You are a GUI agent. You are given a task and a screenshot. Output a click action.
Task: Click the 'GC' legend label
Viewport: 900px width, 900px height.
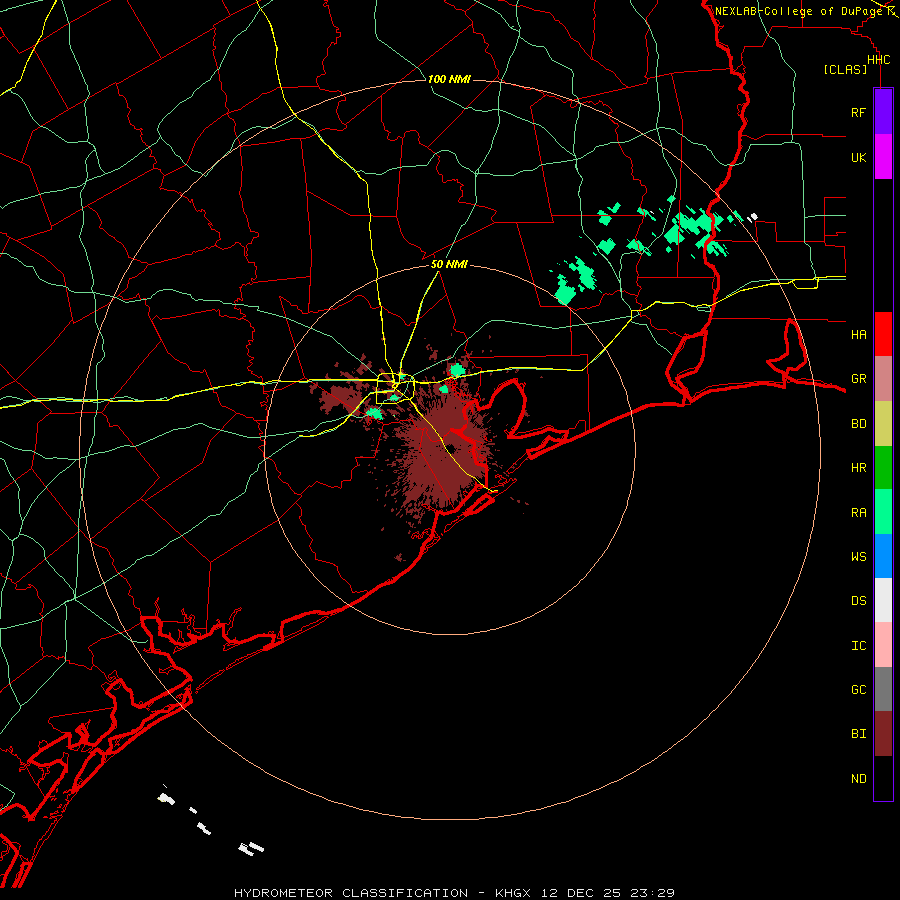tap(858, 689)
